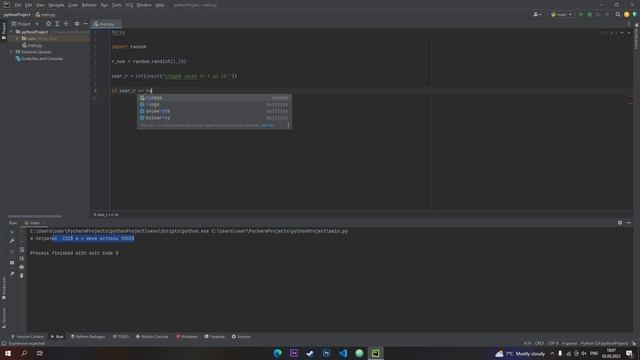Click the wrench icon in the Run panel
Screen dimensions: 640x360
[x=12, y=241]
